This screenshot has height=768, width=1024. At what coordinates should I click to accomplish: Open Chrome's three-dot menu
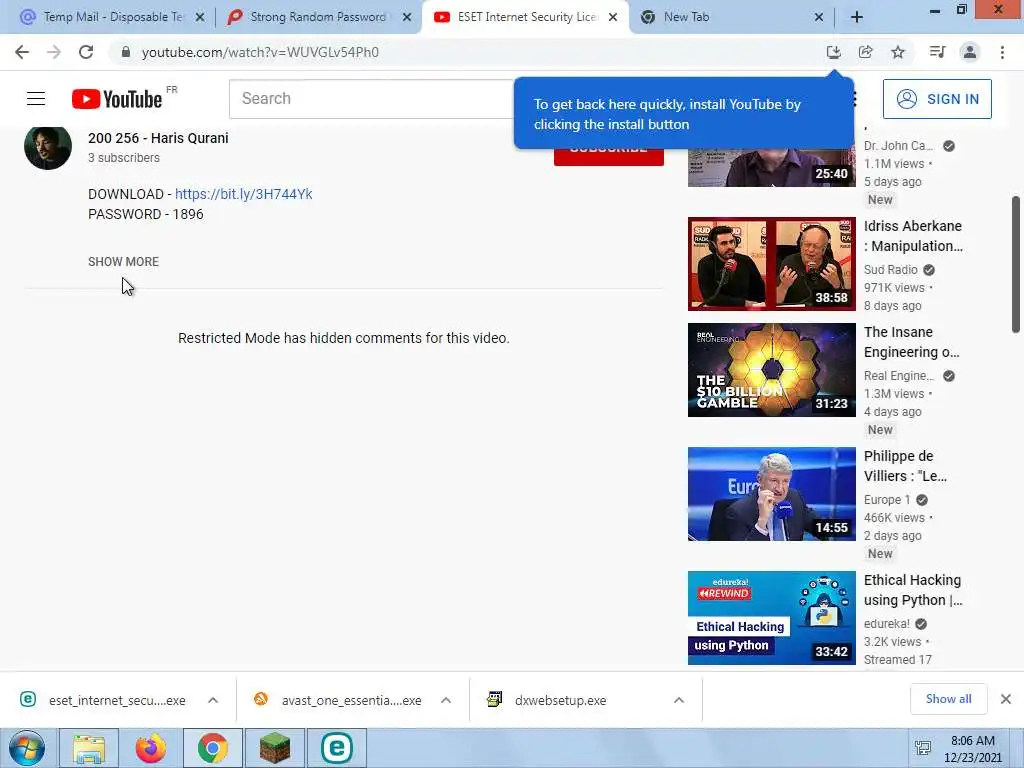[x=1002, y=52]
